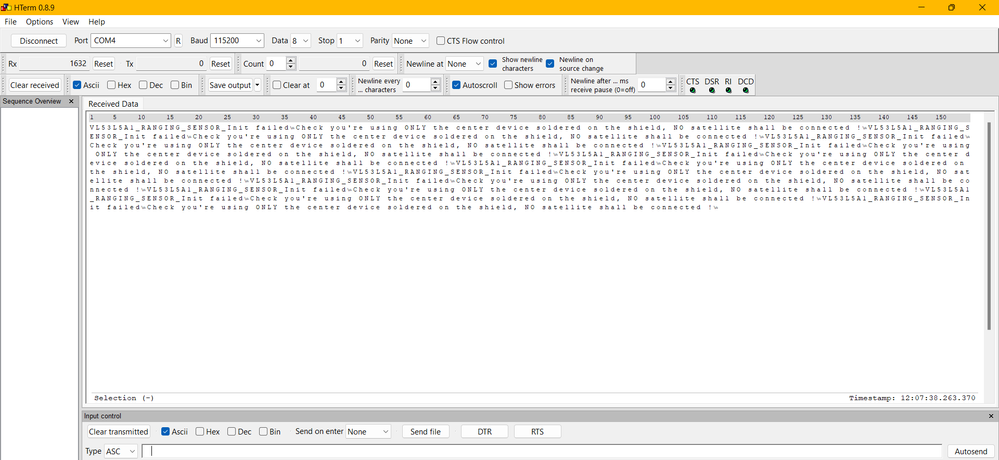999x460 pixels.
Task: Toggle Show newline characters checkbox
Action: [492, 63]
